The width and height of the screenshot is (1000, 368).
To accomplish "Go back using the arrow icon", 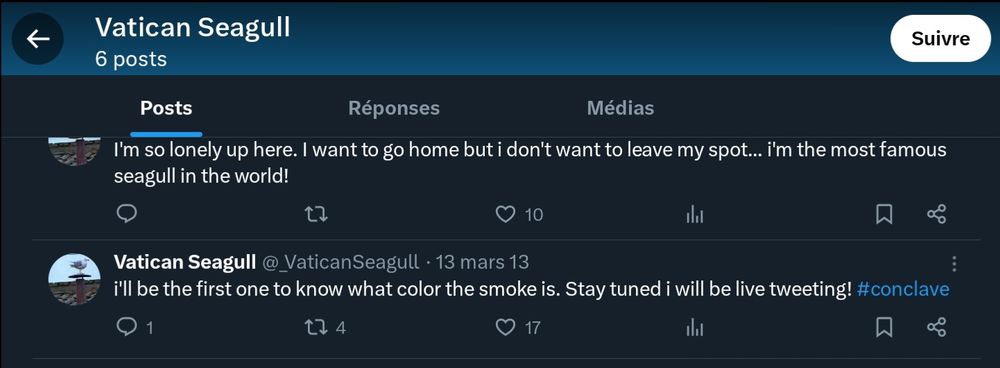I will pyautogui.click(x=38, y=39).
